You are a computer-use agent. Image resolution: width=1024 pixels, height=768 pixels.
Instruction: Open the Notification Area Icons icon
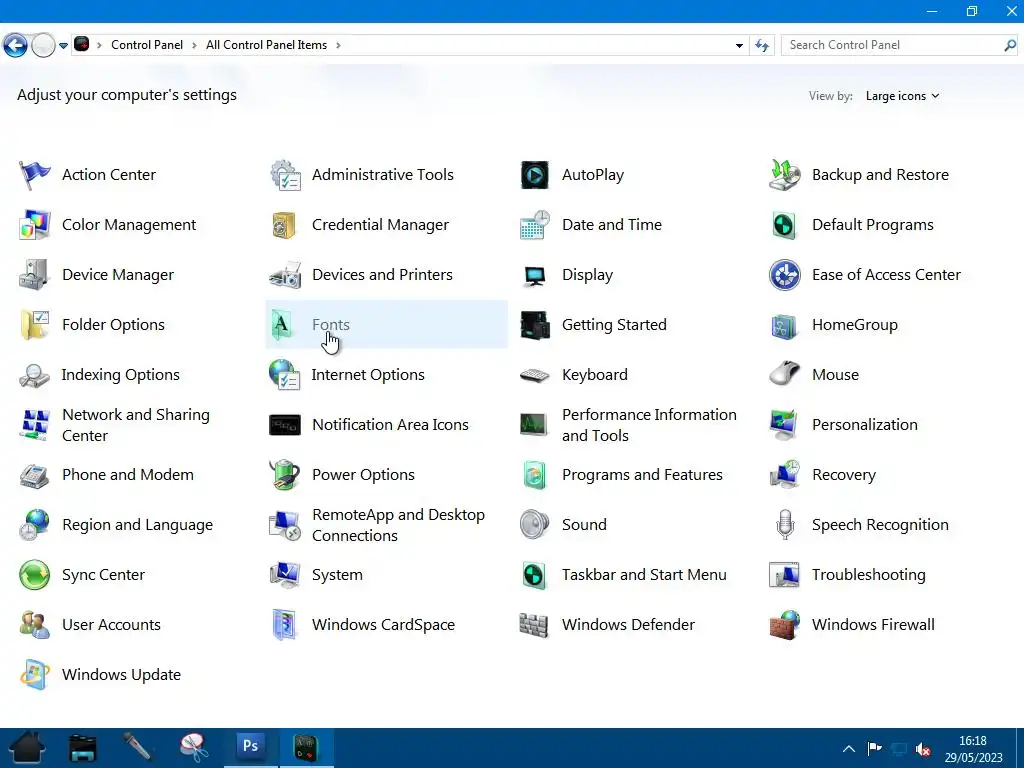pos(285,425)
